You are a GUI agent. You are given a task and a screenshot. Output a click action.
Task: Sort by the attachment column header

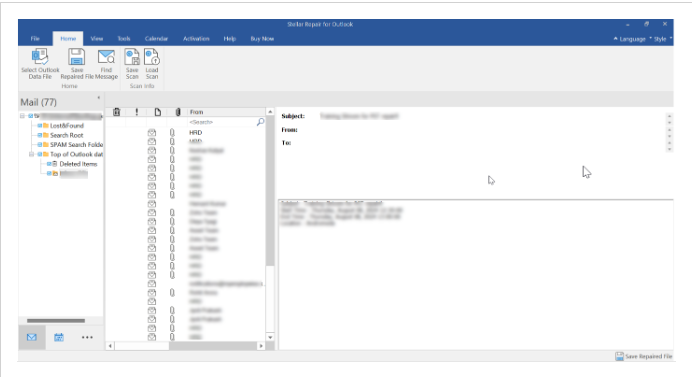178,112
